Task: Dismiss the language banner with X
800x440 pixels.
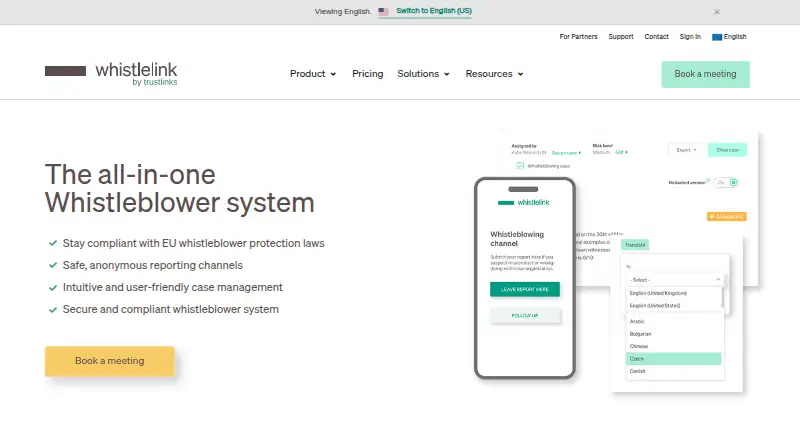Action: (716, 12)
